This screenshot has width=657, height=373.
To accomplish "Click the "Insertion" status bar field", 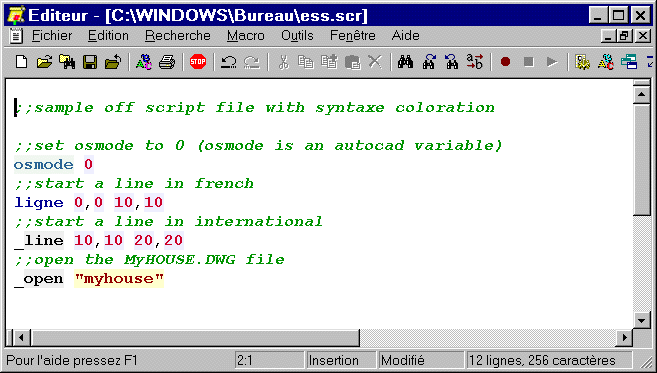I will 341,360.
